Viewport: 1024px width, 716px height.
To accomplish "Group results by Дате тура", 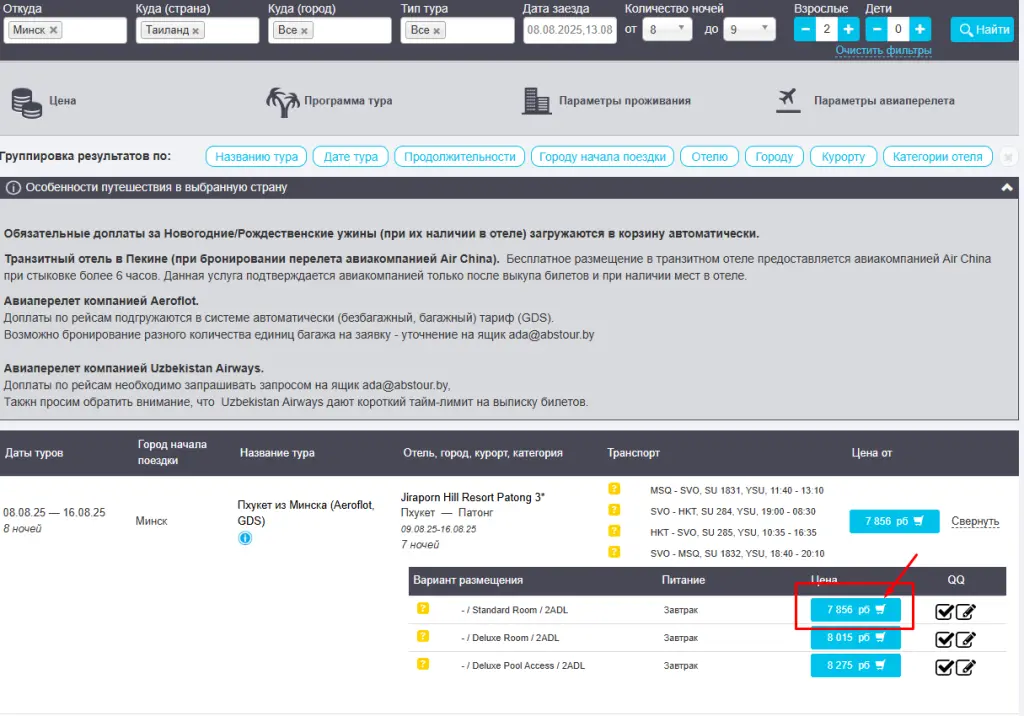I will [350, 157].
